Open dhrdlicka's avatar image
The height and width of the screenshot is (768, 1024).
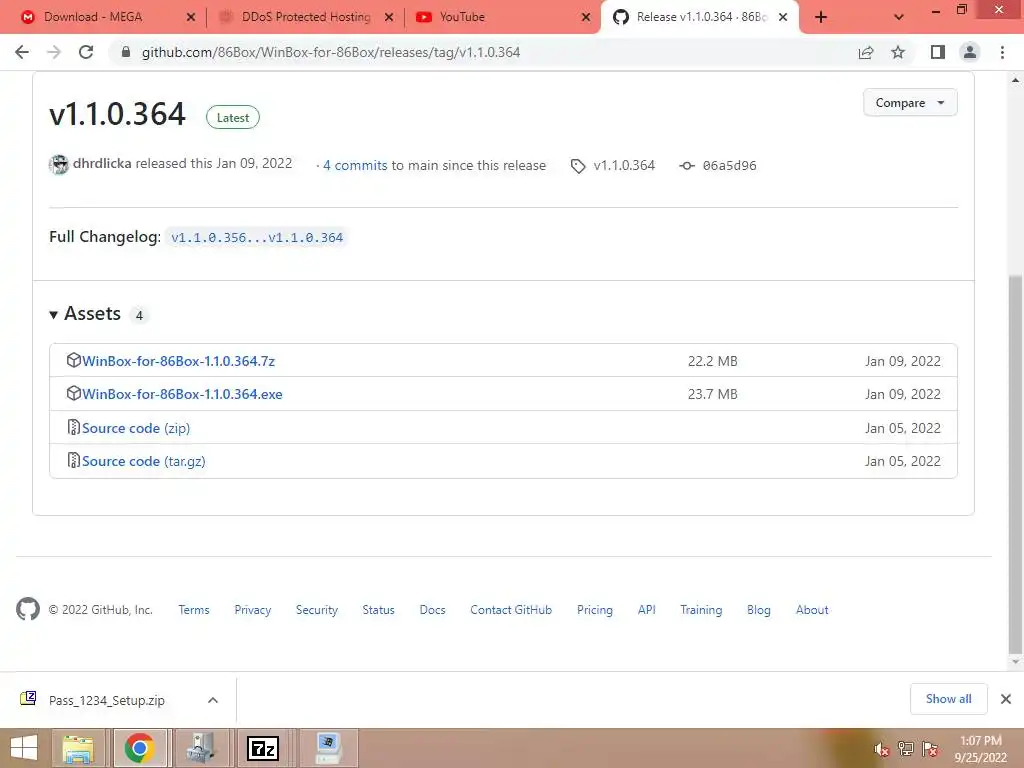click(59, 165)
